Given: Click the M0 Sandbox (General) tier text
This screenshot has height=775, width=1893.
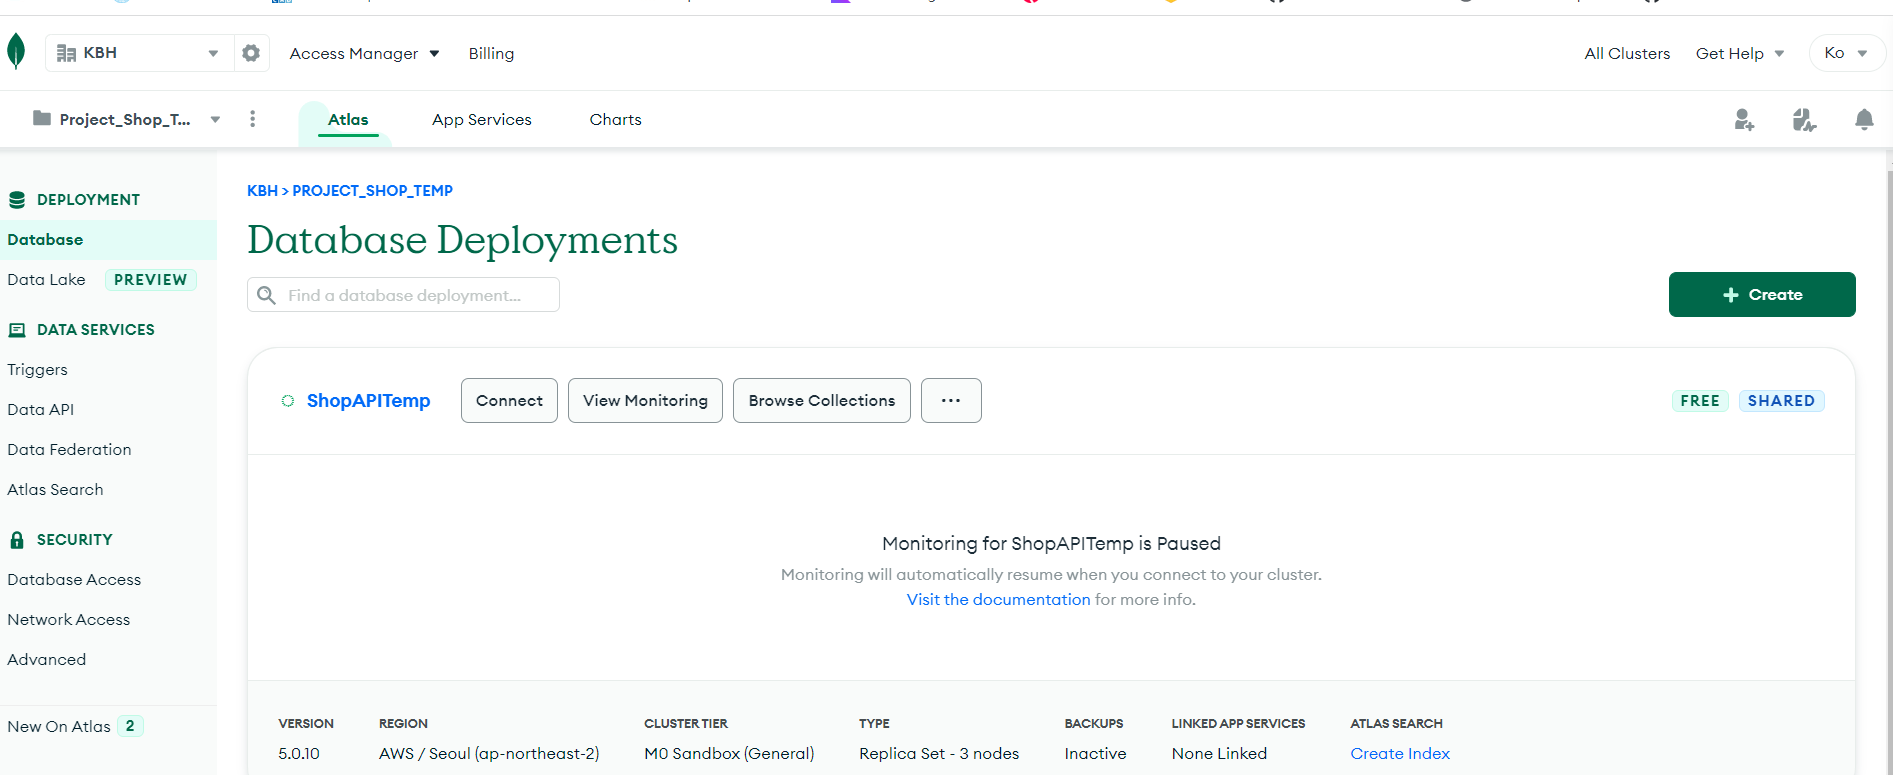Looking at the screenshot, I should (x=729, y=754).
